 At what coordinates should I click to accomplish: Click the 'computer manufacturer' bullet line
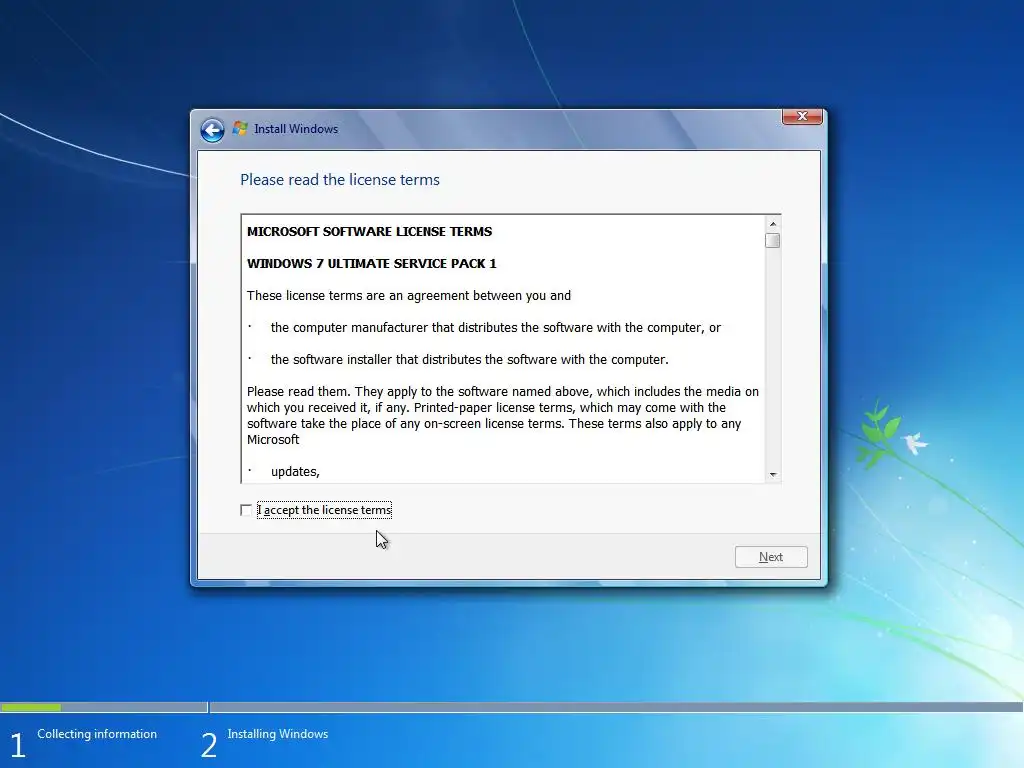point(496,328)
